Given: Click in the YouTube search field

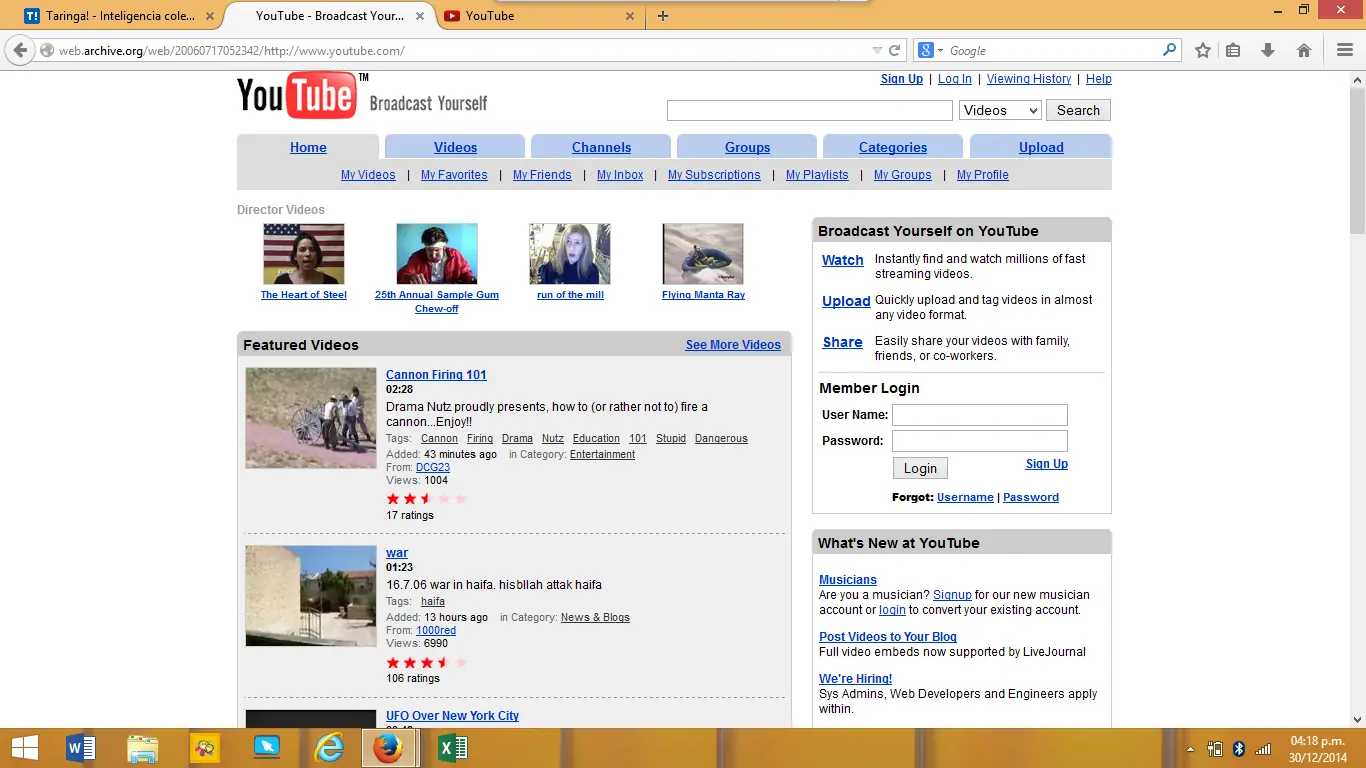Looking at the screenshot, I should (810, 110).
